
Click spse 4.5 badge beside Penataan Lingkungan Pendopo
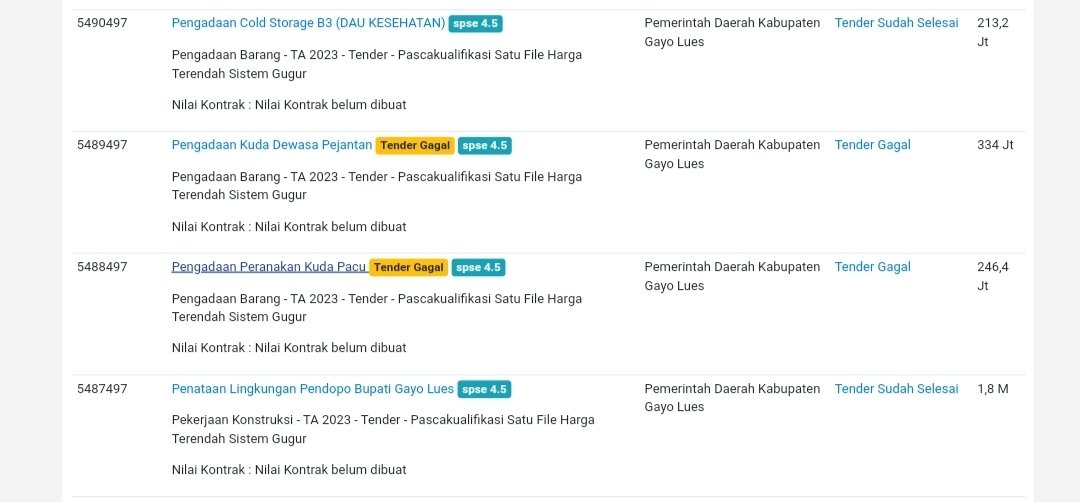coord(485,390)
